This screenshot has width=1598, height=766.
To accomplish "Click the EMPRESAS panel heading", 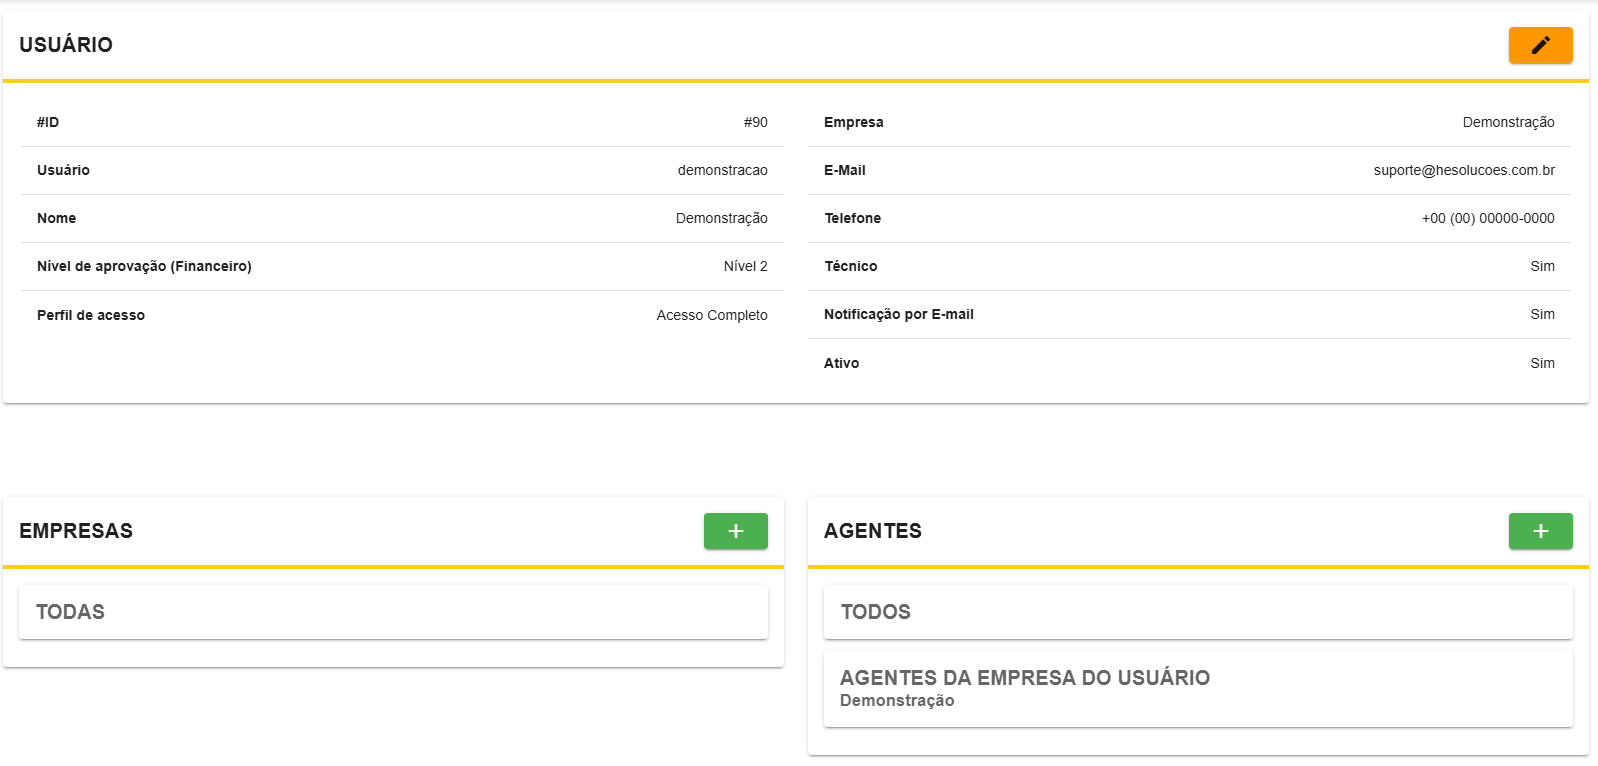I will tap(76, 531).
